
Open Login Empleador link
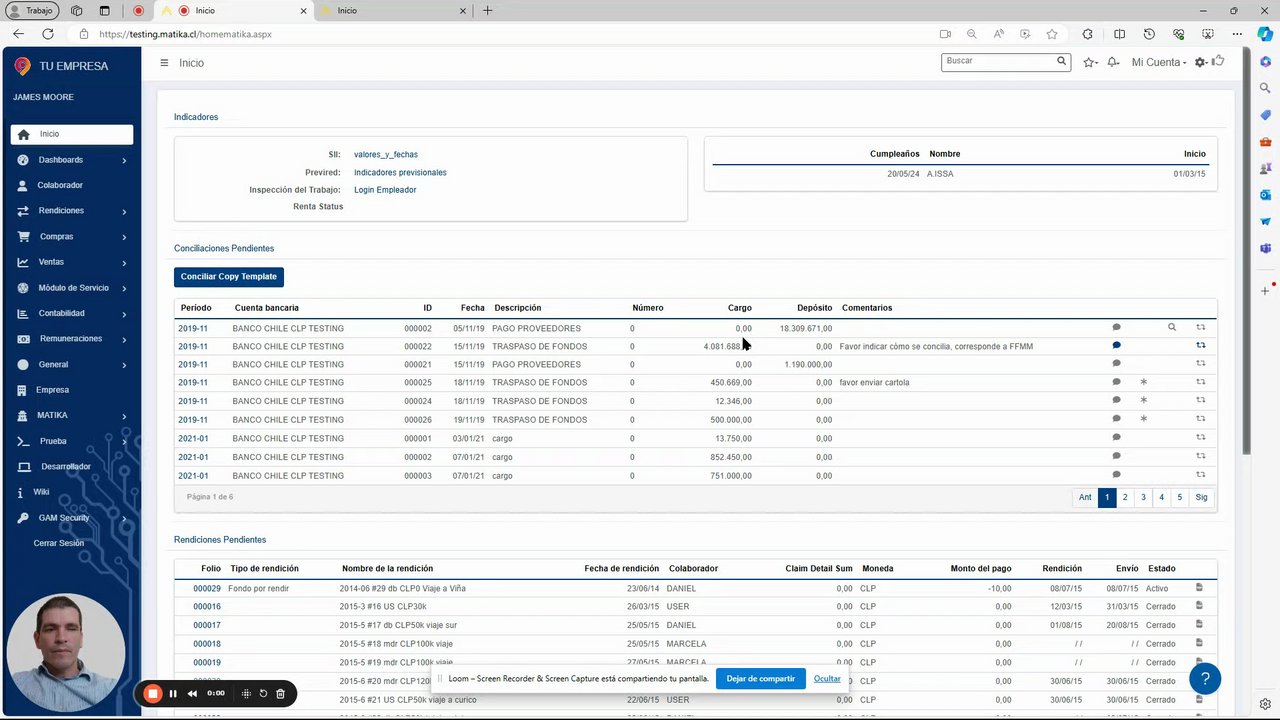pyautogui.click(x=385, y=190)
